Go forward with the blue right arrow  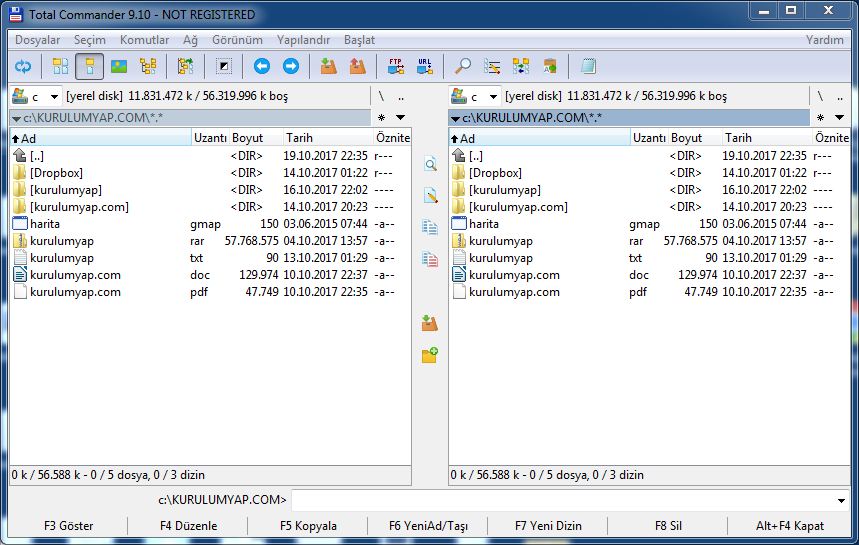[291, 67]
